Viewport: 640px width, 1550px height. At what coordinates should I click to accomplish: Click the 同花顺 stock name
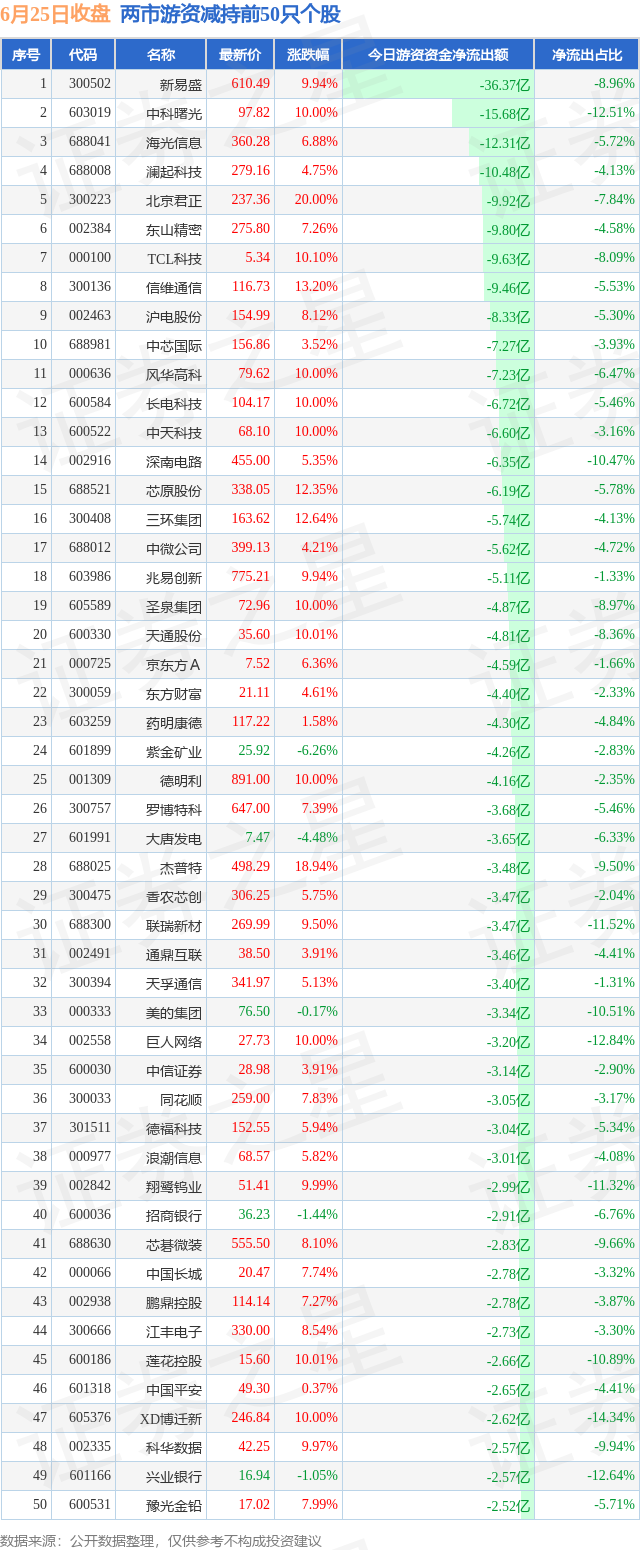click(181, 1099)
